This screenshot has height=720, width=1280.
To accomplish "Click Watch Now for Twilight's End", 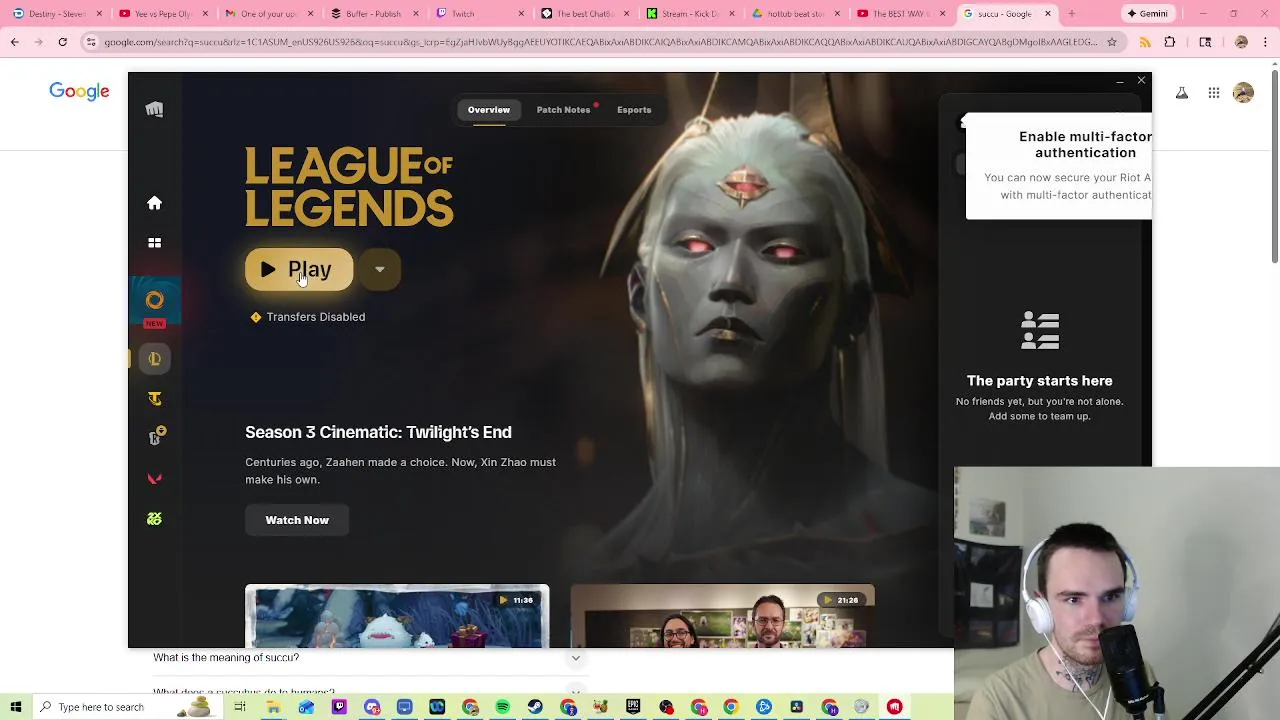I will [297, 520].
